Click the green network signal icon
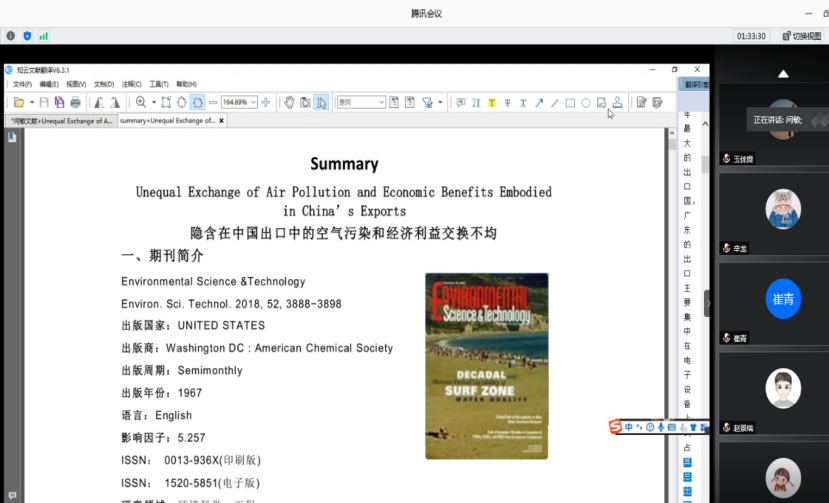Image resolution: width=829 pixels, height=503 pixels. coord(43,36)
